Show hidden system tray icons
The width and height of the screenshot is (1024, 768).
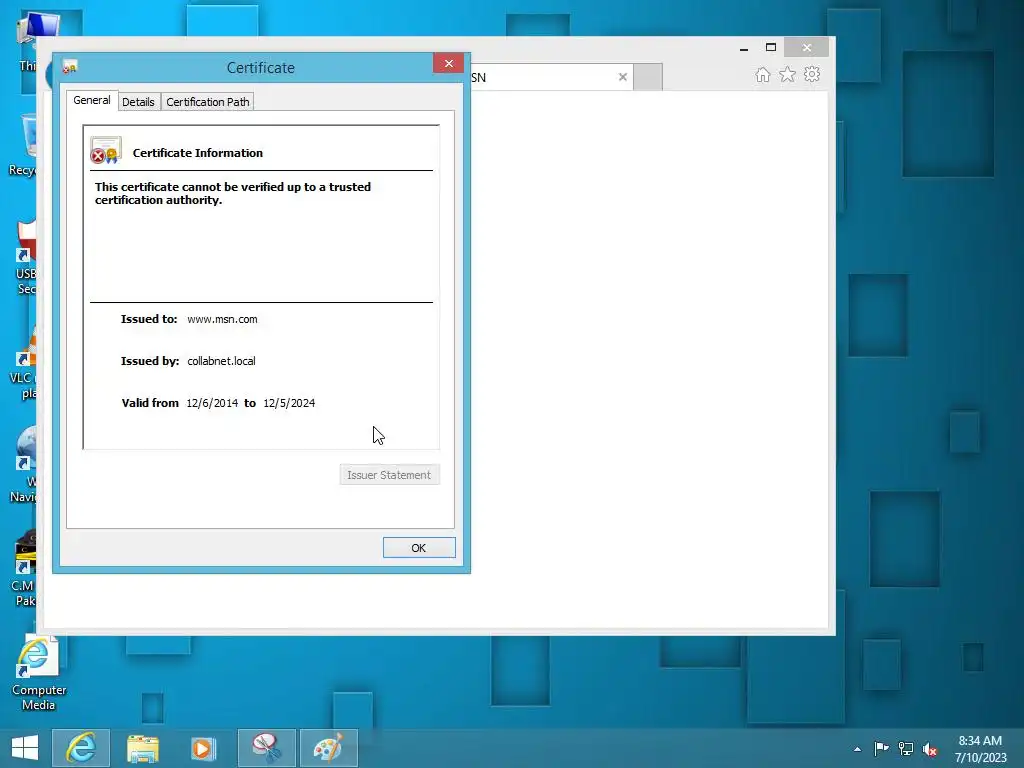coord(857,749)
